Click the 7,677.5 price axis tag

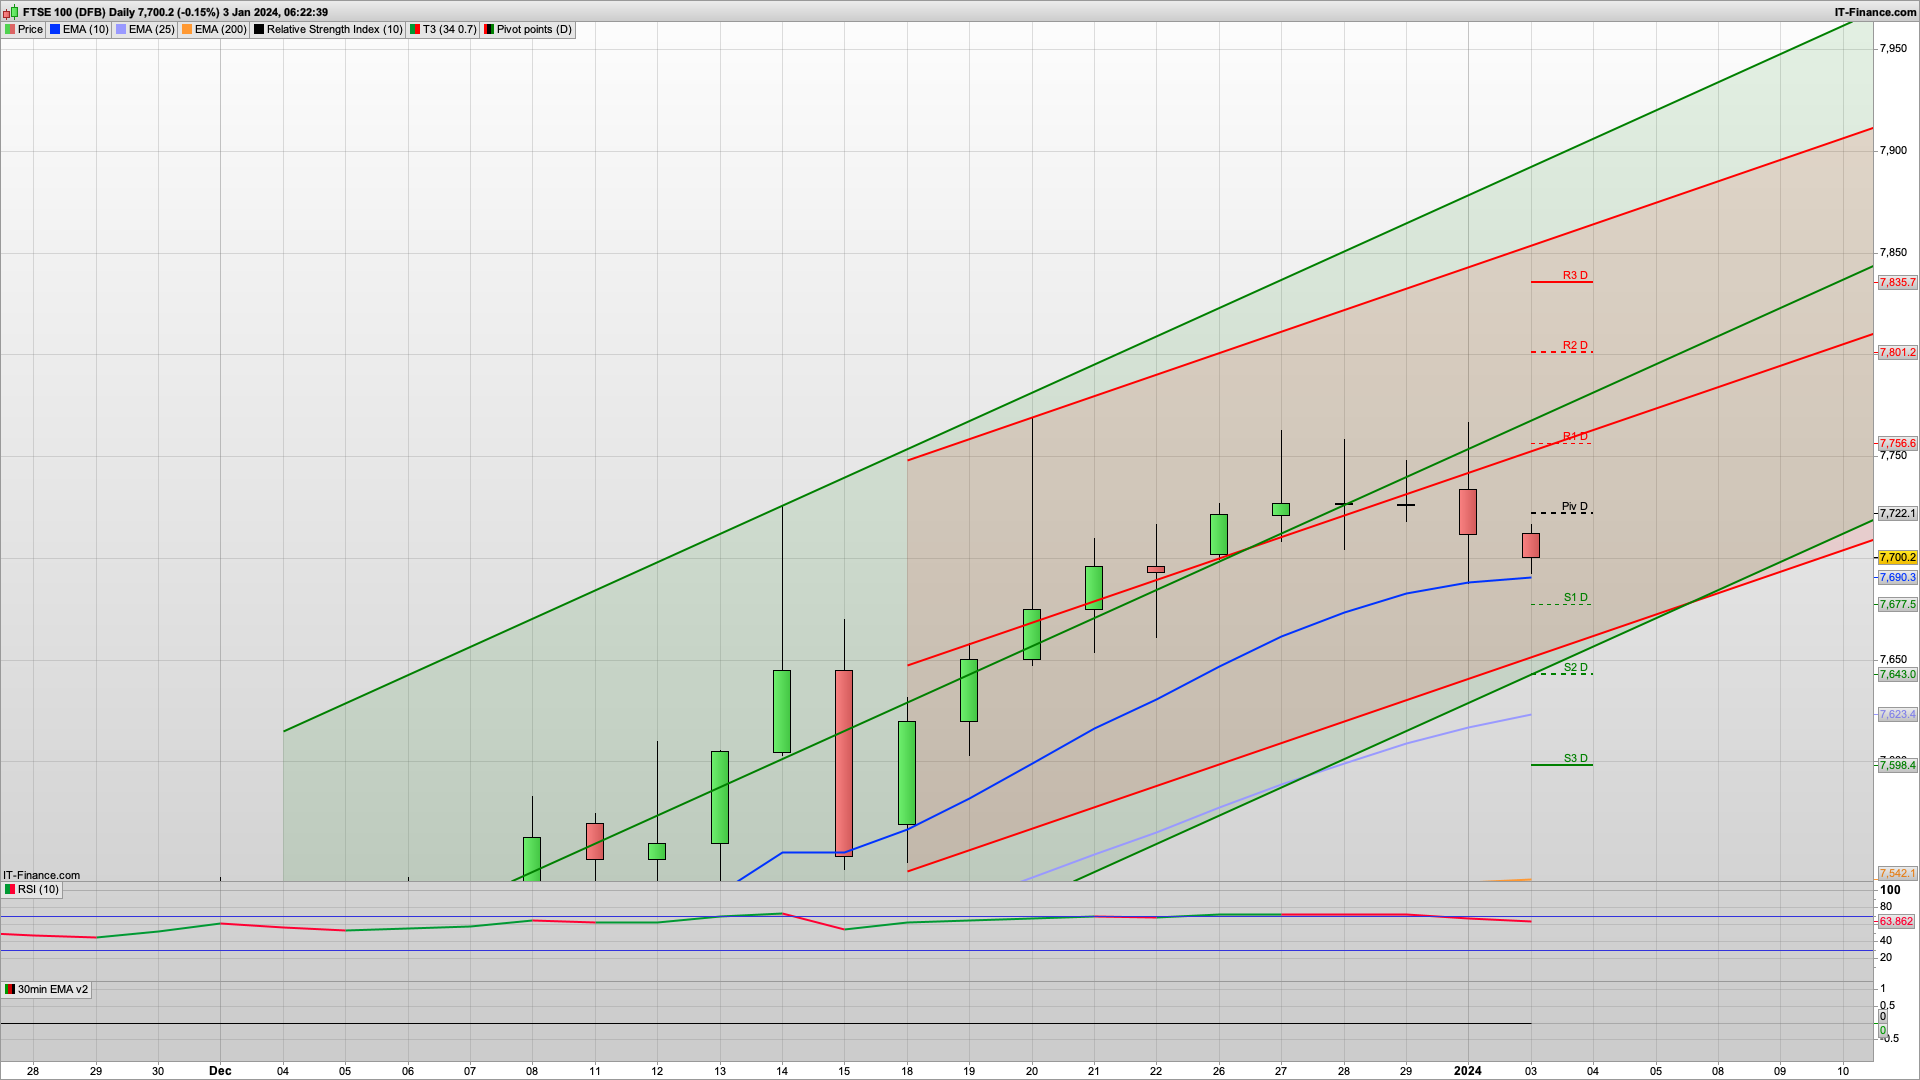[1897, 605]
